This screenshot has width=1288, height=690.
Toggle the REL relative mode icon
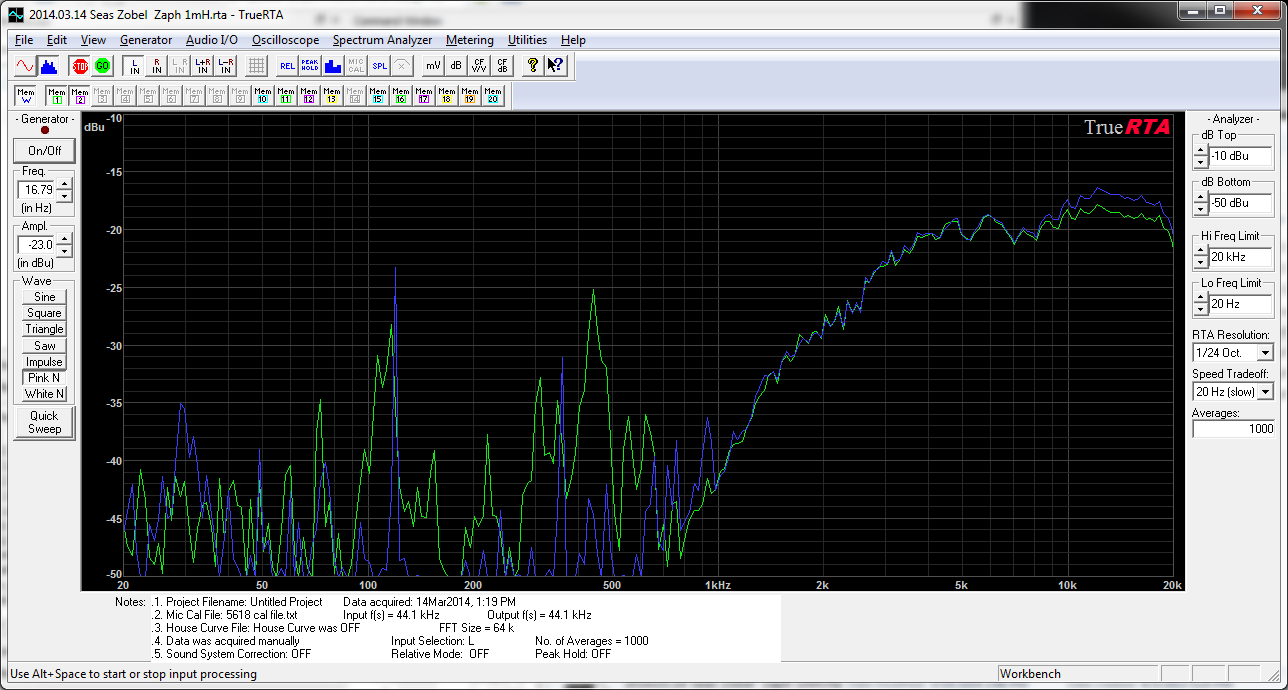287,66
